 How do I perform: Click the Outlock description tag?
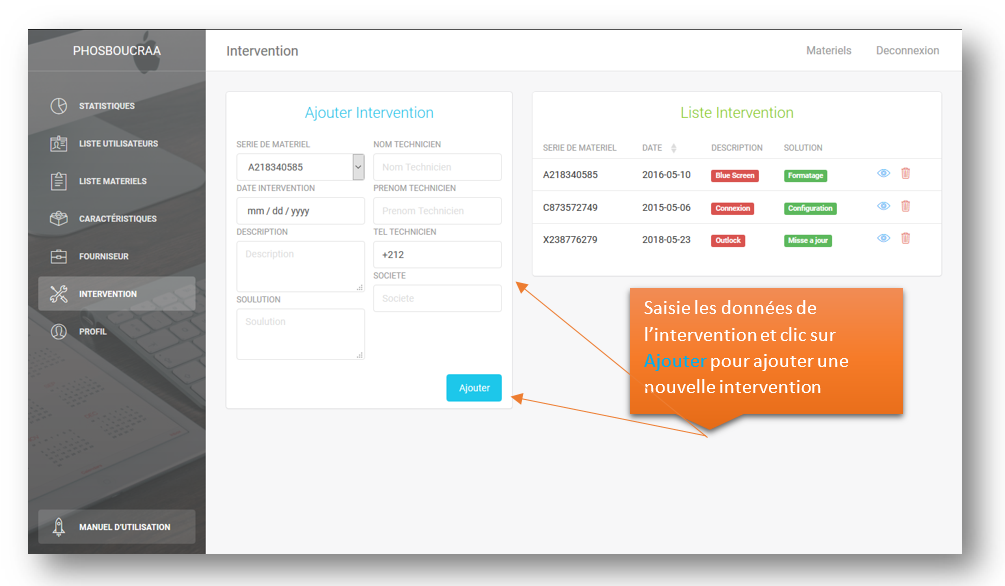pyautogui.click(x=728, y=240)
